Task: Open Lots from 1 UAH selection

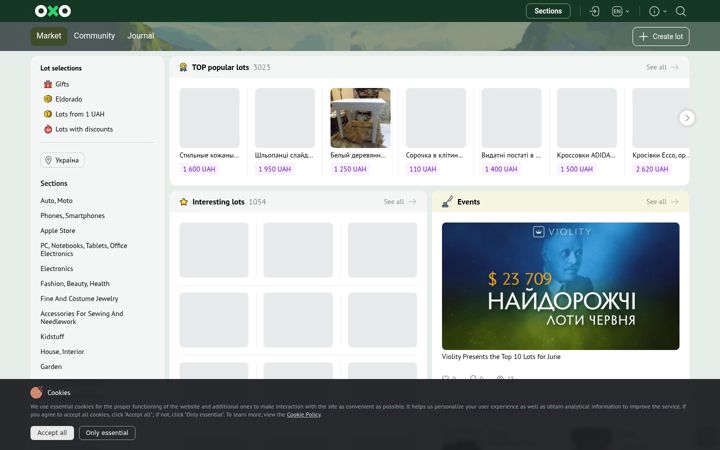Action: 74,114
